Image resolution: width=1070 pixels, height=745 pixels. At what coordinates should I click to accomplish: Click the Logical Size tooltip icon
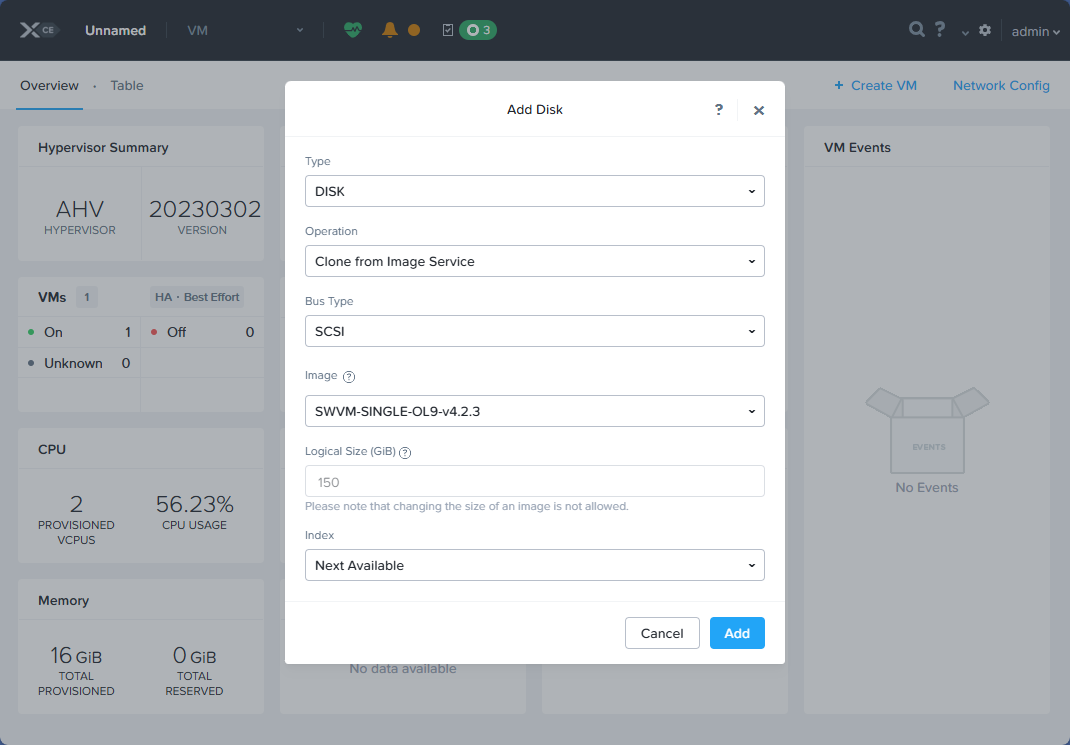404,452
